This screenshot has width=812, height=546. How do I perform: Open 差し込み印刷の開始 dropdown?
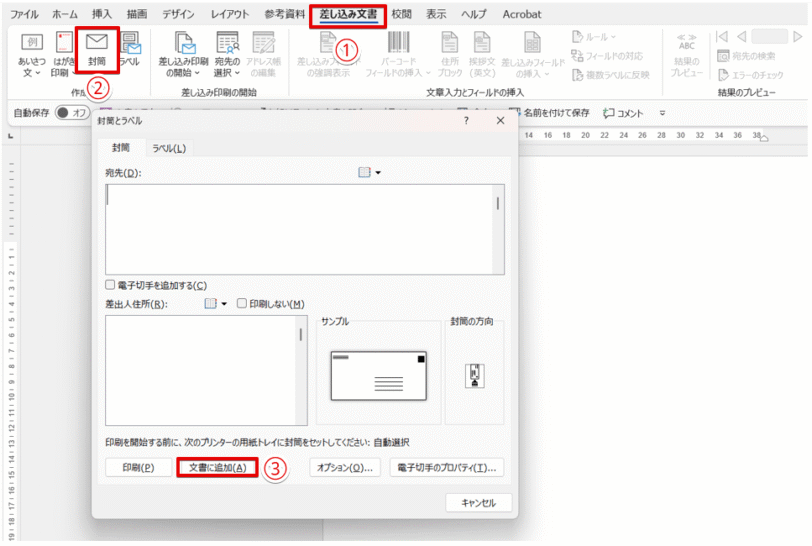(x=183, y=55)
